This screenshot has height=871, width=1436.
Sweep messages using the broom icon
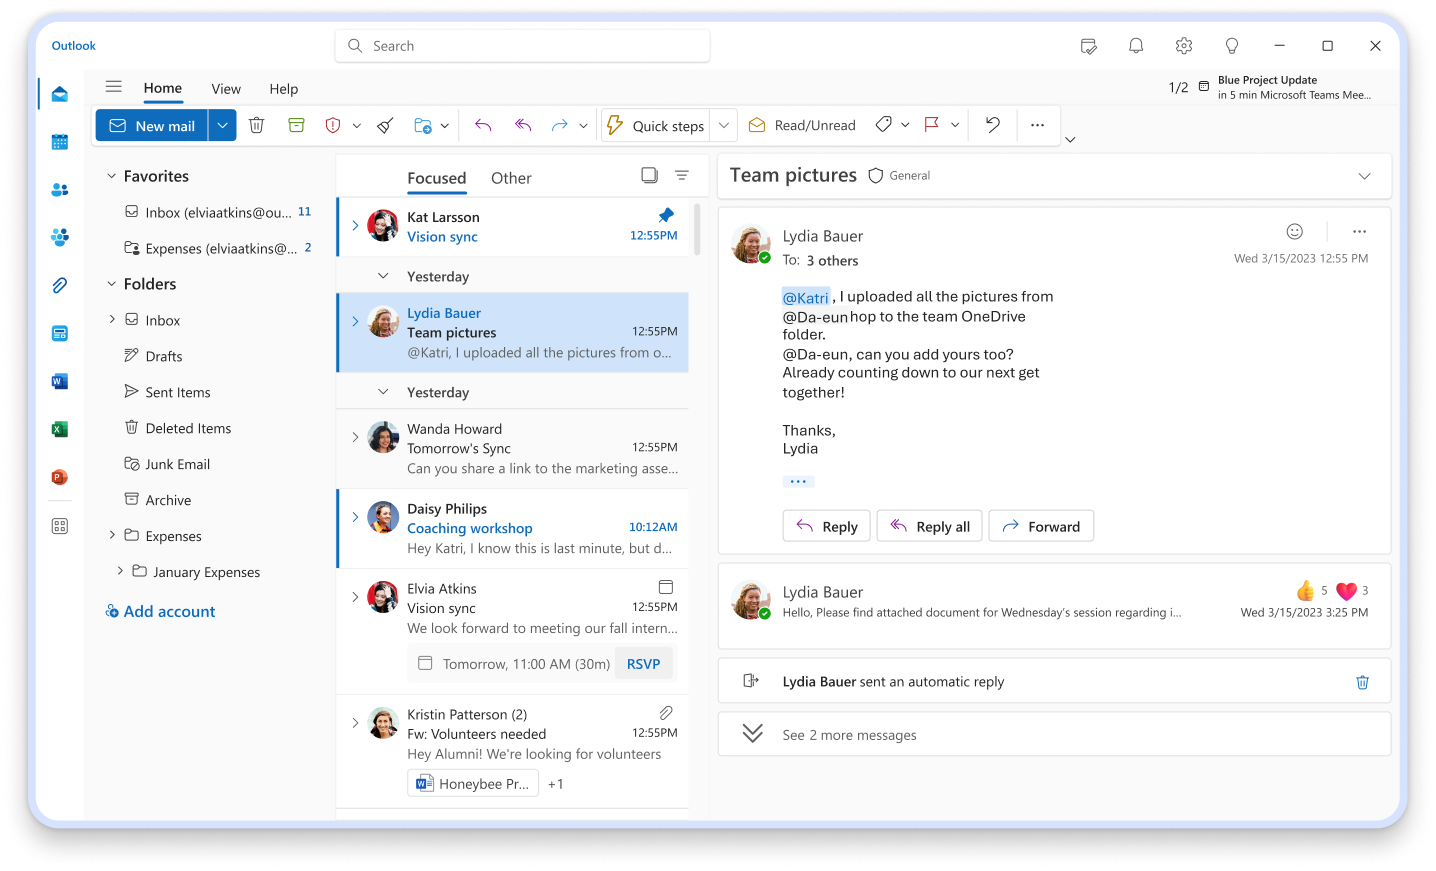384,124
